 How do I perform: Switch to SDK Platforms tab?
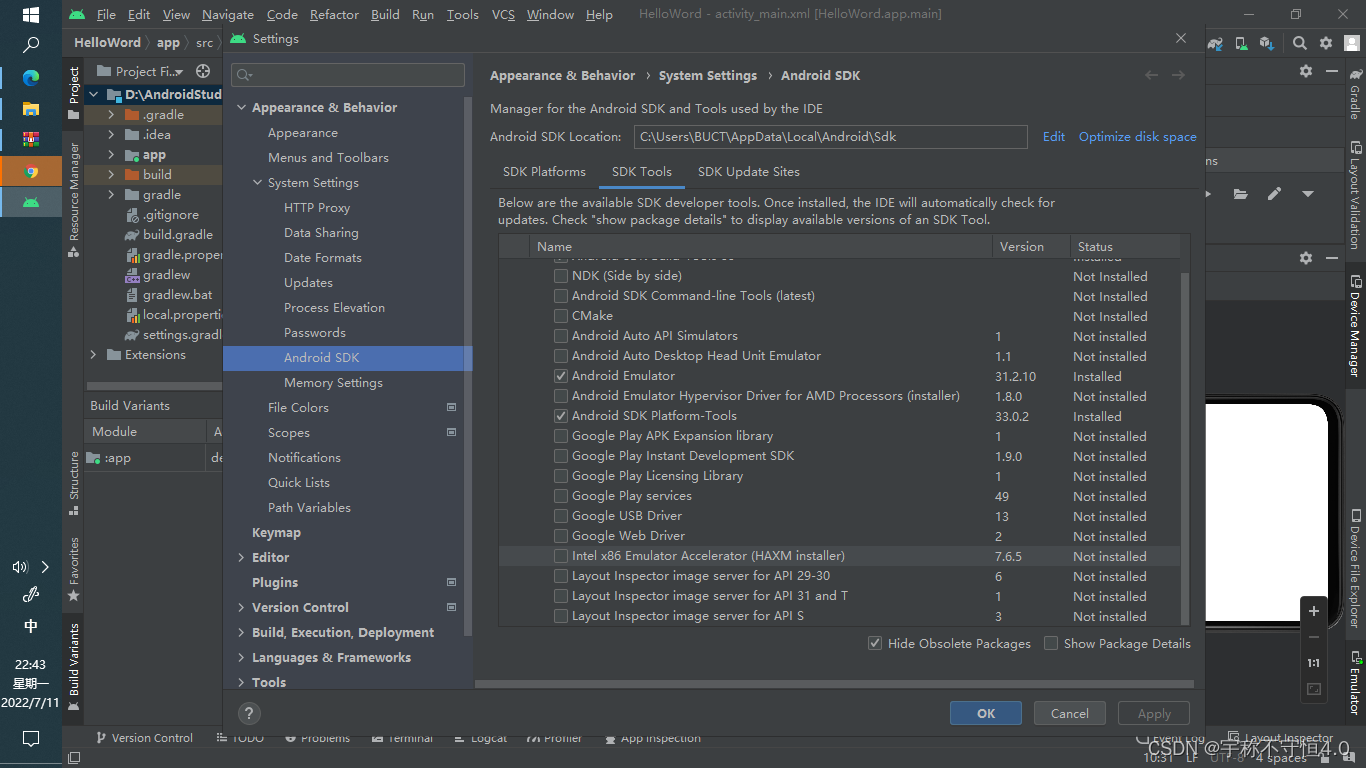click(544, 172)
